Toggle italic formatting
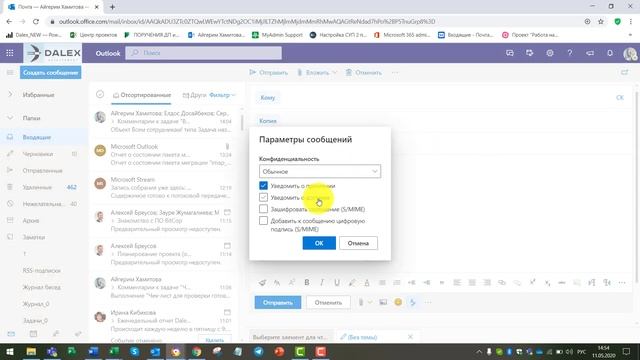The image size is (640, 360). (322, 282)
